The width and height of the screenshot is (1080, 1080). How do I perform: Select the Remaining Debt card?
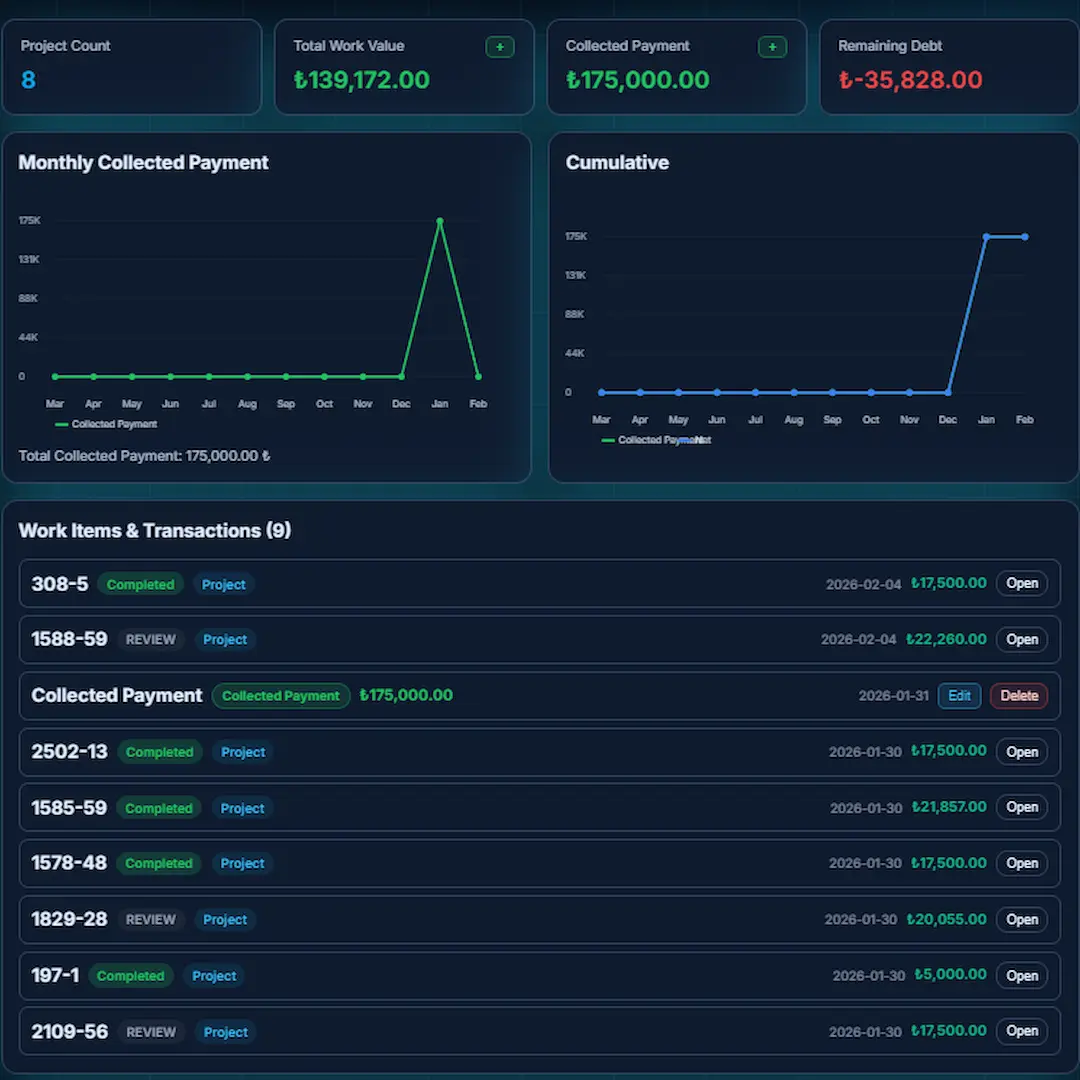pyautogui.click(x=949, y=67)
